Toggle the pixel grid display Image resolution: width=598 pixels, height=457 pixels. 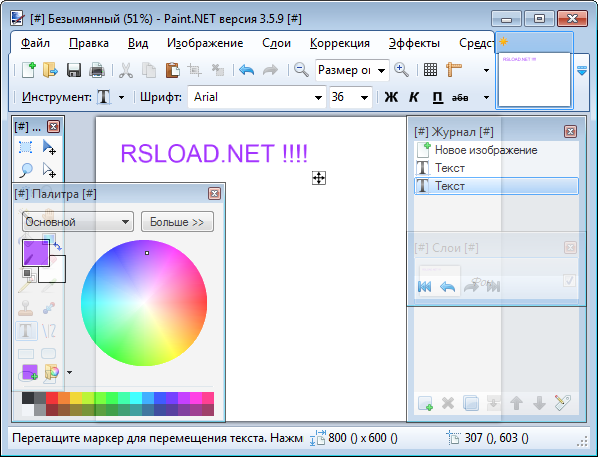[x=430, y=70]
